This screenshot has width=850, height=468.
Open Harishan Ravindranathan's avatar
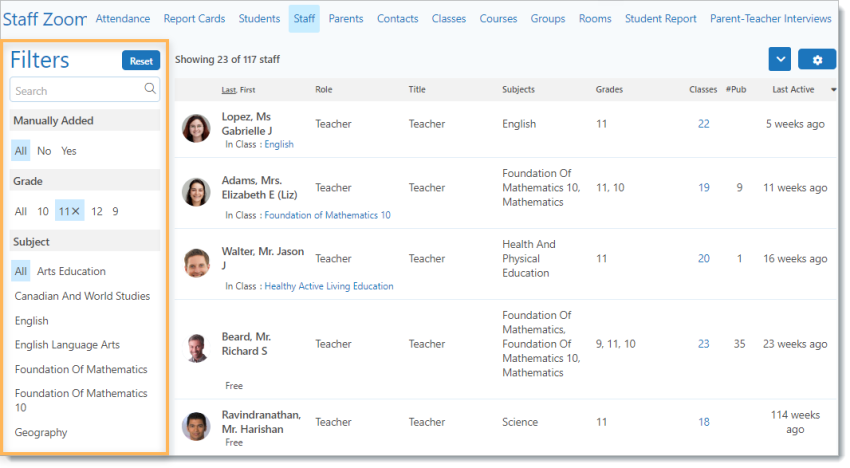point(196,425)
